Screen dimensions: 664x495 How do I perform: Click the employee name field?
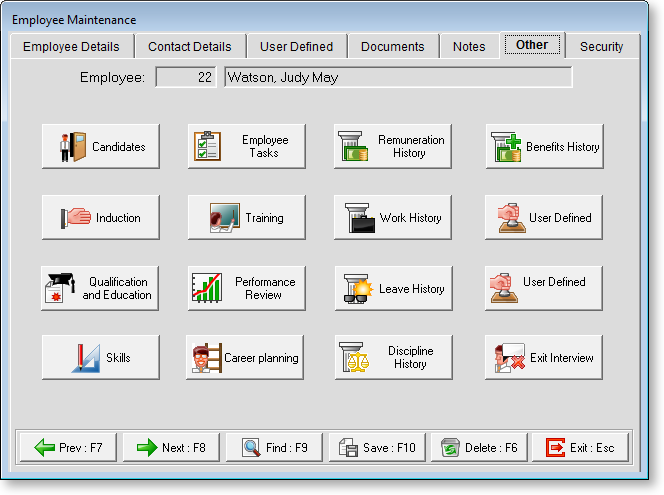[398, 77]
